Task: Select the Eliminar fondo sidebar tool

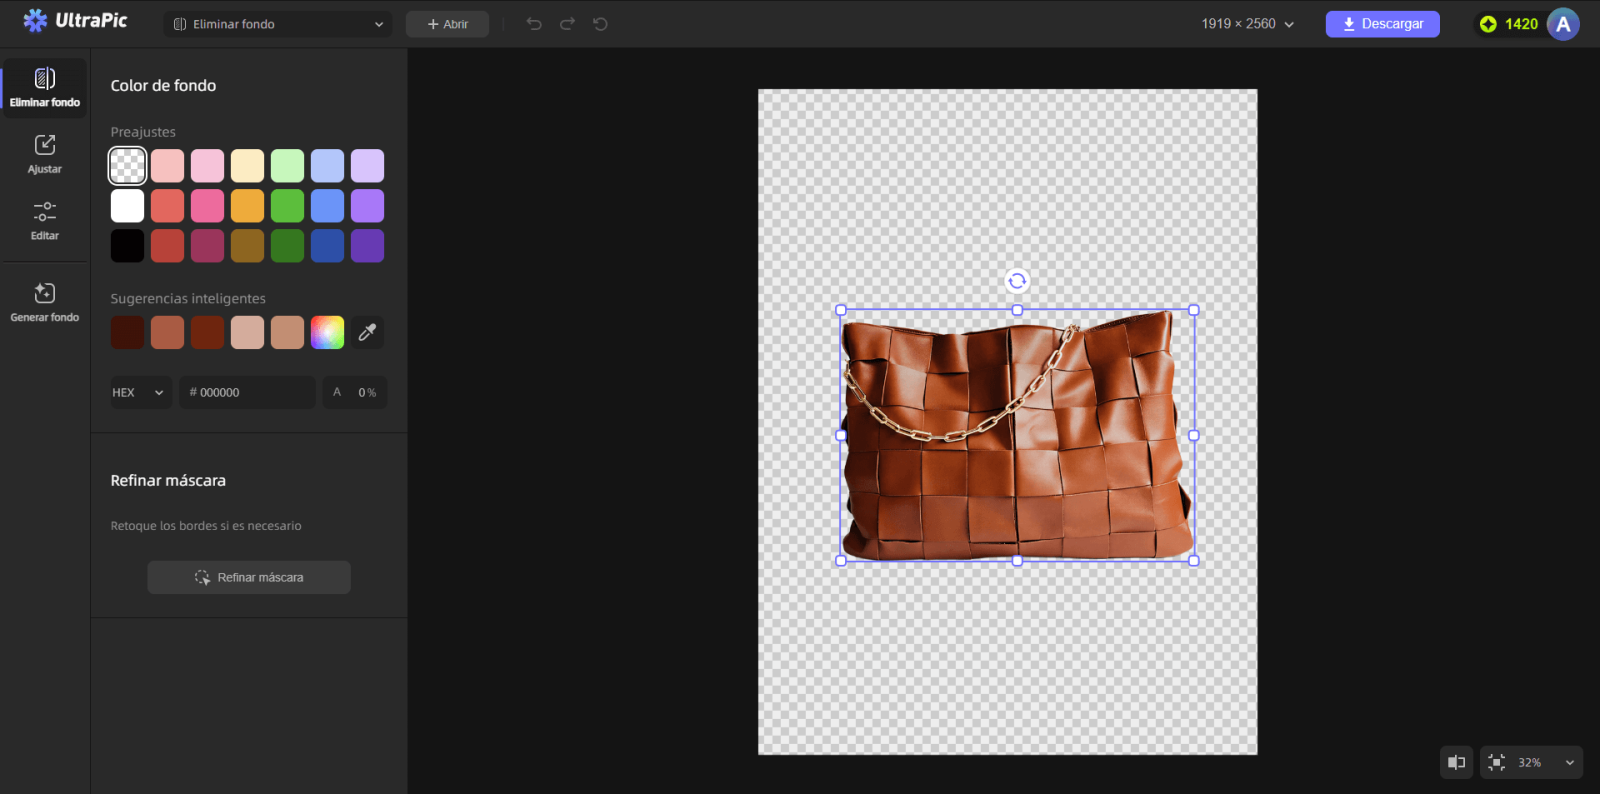Action: [45, 88]
